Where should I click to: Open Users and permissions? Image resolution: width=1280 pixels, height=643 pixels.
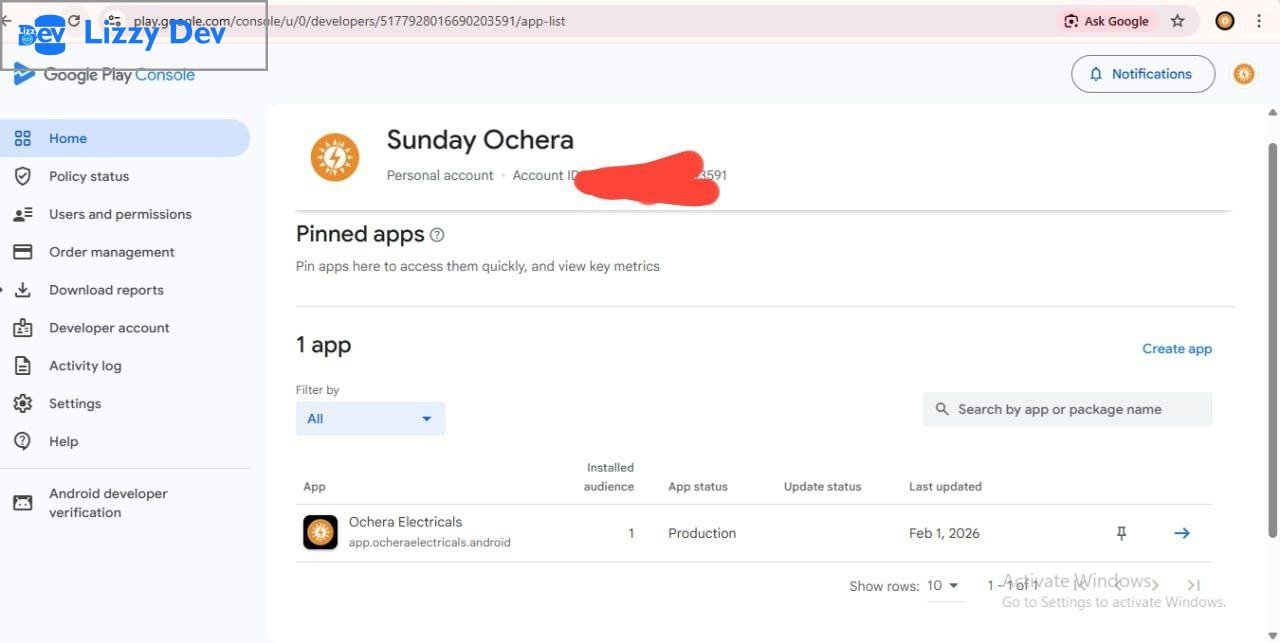(120, 214)
